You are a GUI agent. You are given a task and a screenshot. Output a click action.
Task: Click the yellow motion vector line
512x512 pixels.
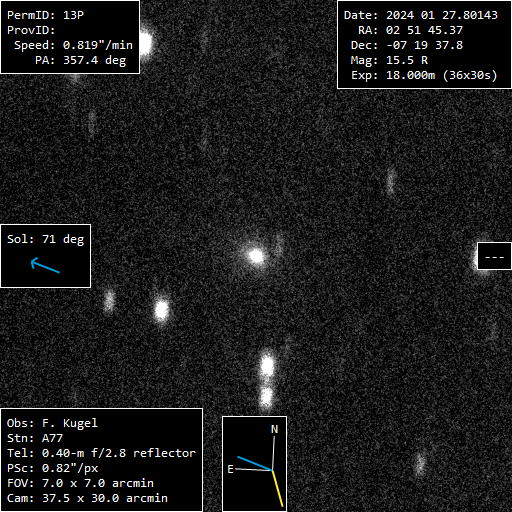(278, 488)
